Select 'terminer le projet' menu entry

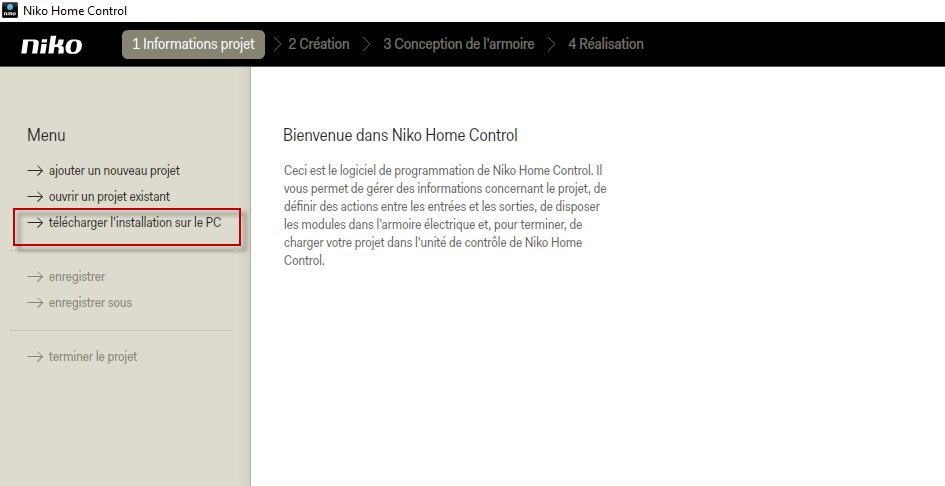point(93,357)
